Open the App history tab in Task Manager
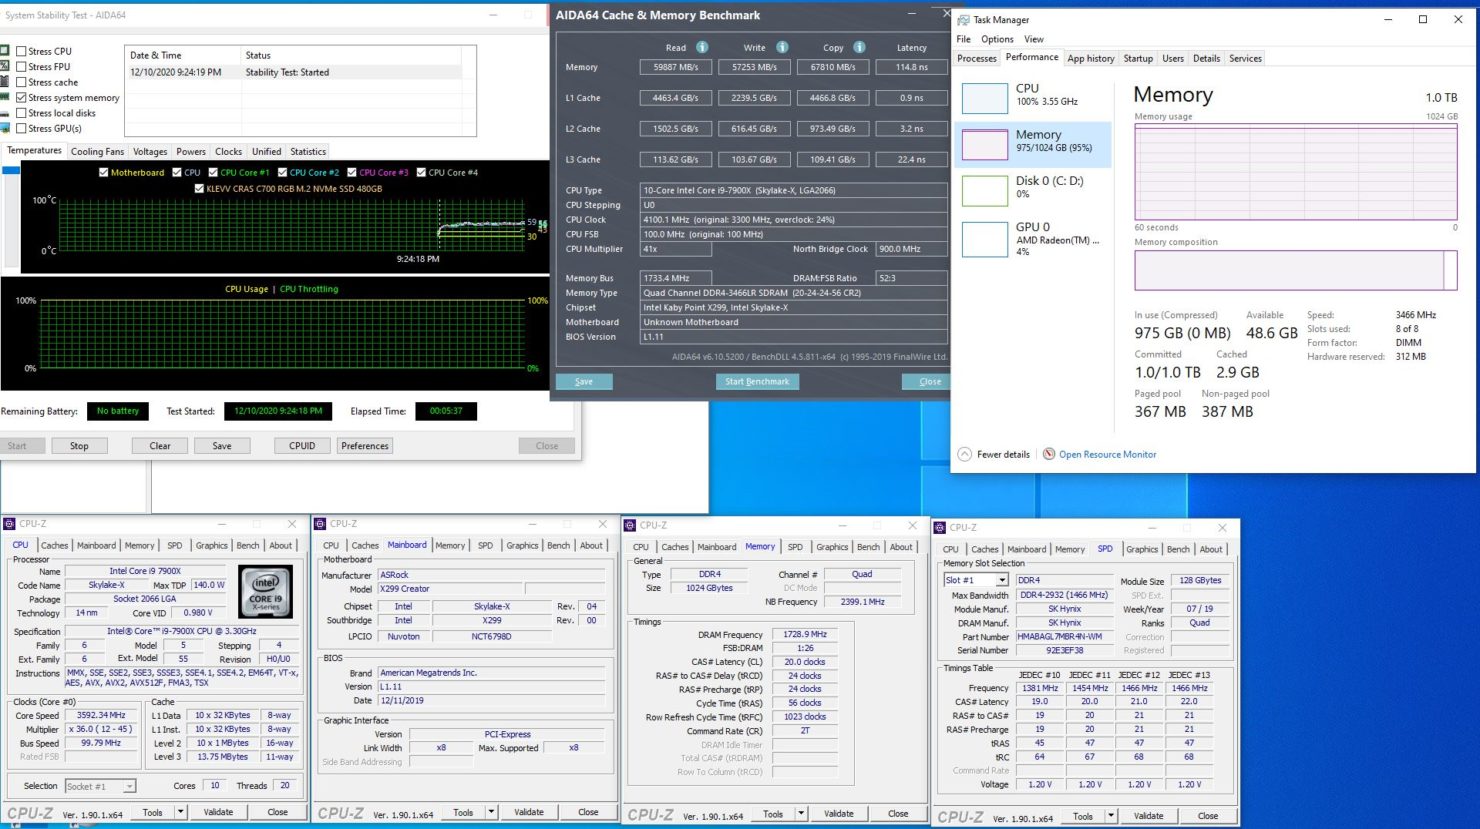The image size is (1480, 829). click(1090, 58)
